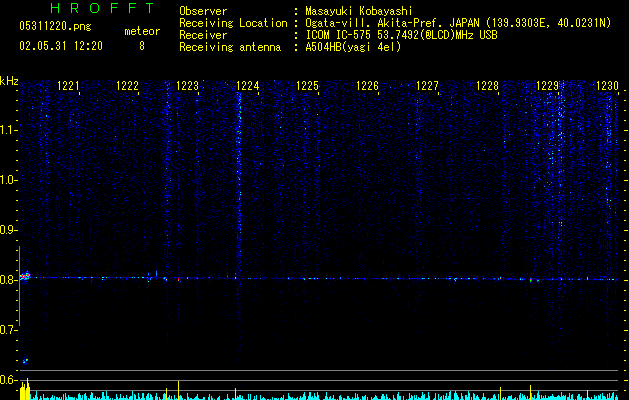
Task: Click the 1222 time marker
Action: 128,86
